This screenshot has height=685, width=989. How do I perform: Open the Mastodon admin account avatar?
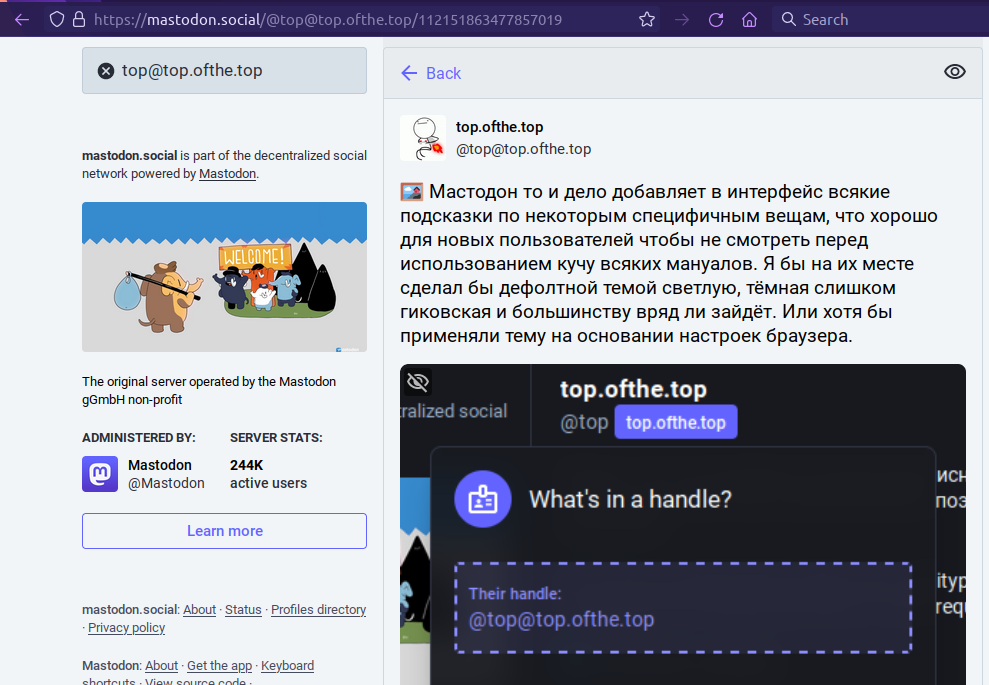pyautogui.click(x=100, y=474)
